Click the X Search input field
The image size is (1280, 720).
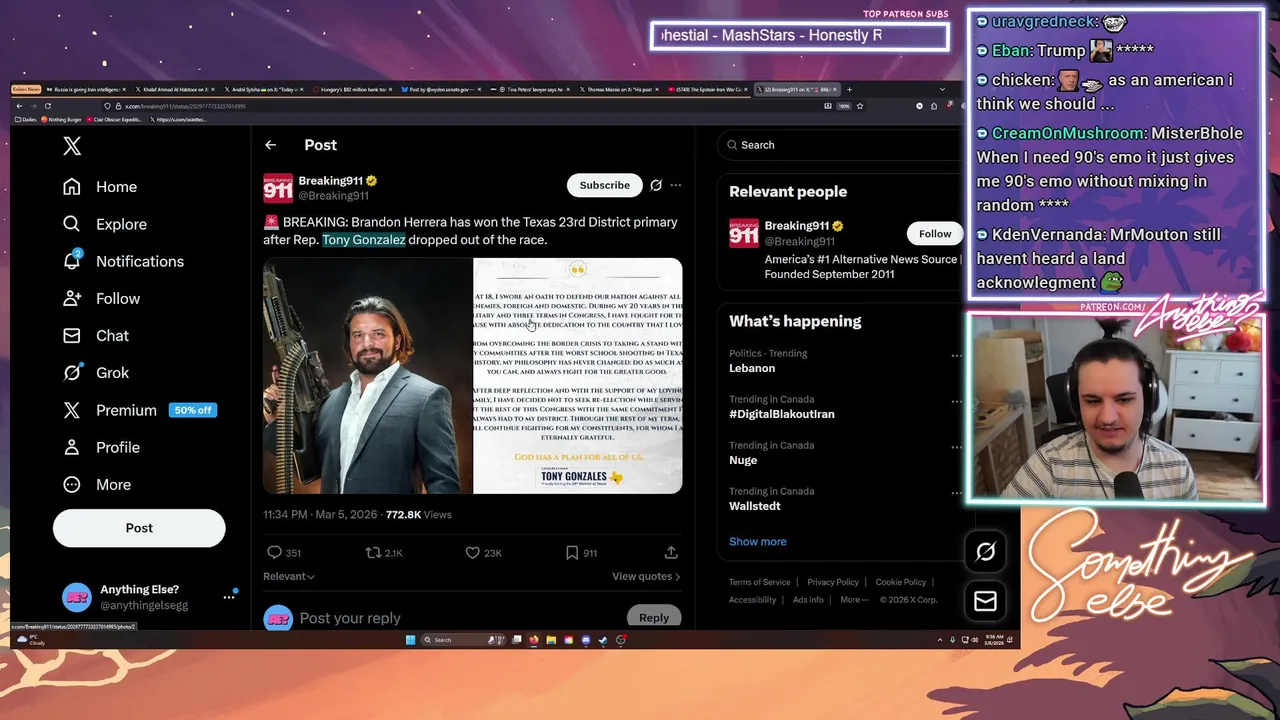[x=840, y=145]
